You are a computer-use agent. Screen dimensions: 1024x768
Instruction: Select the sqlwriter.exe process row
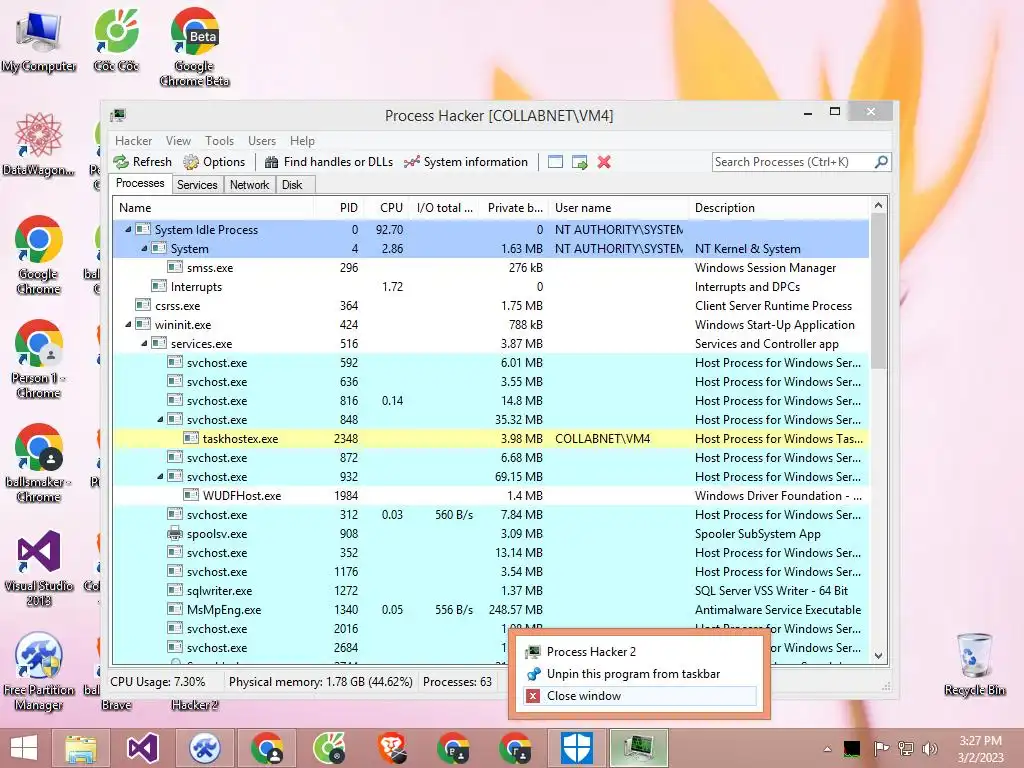491,590
